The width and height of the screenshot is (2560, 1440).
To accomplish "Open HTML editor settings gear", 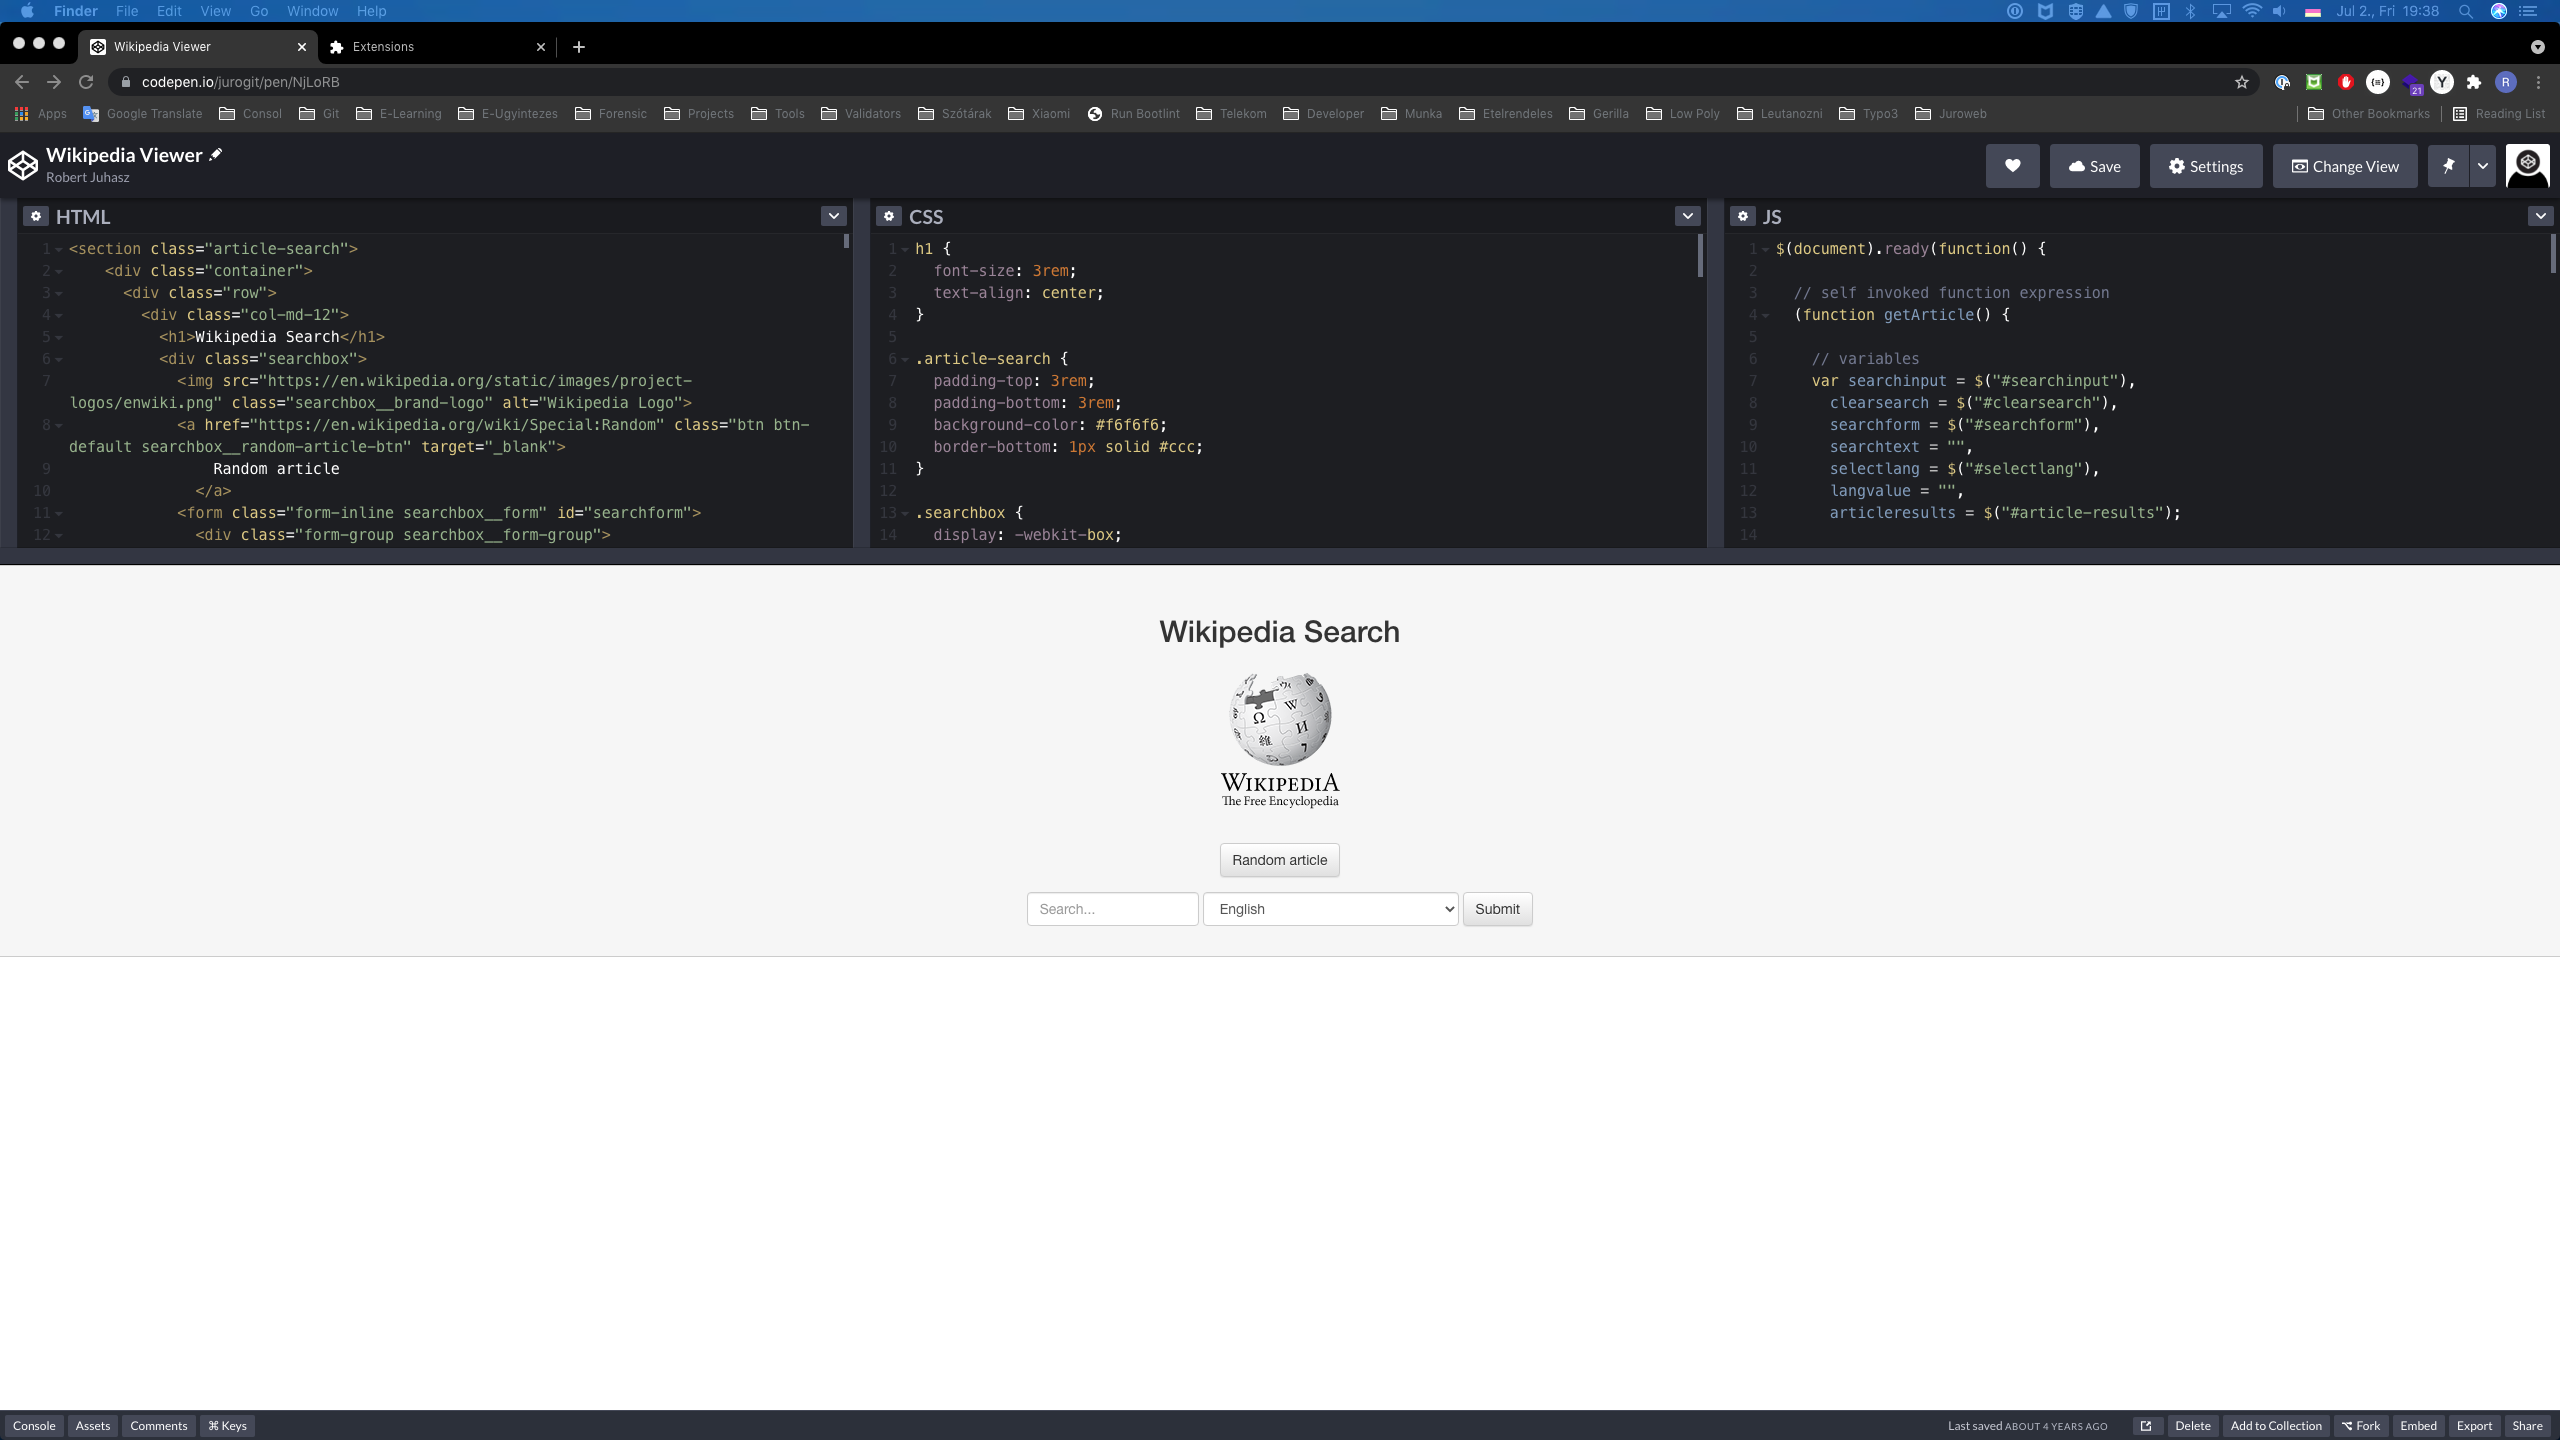I will coord(35,216).
